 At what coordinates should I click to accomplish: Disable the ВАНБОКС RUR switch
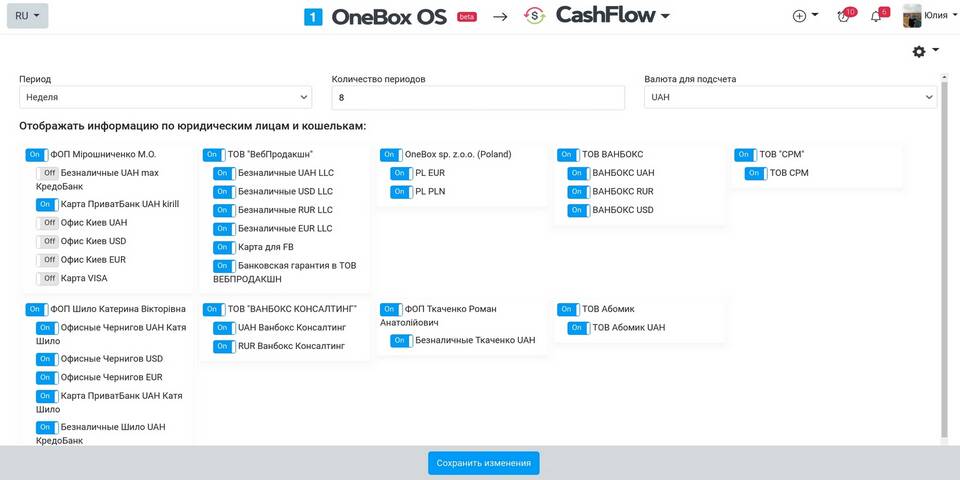pos(579,192)
